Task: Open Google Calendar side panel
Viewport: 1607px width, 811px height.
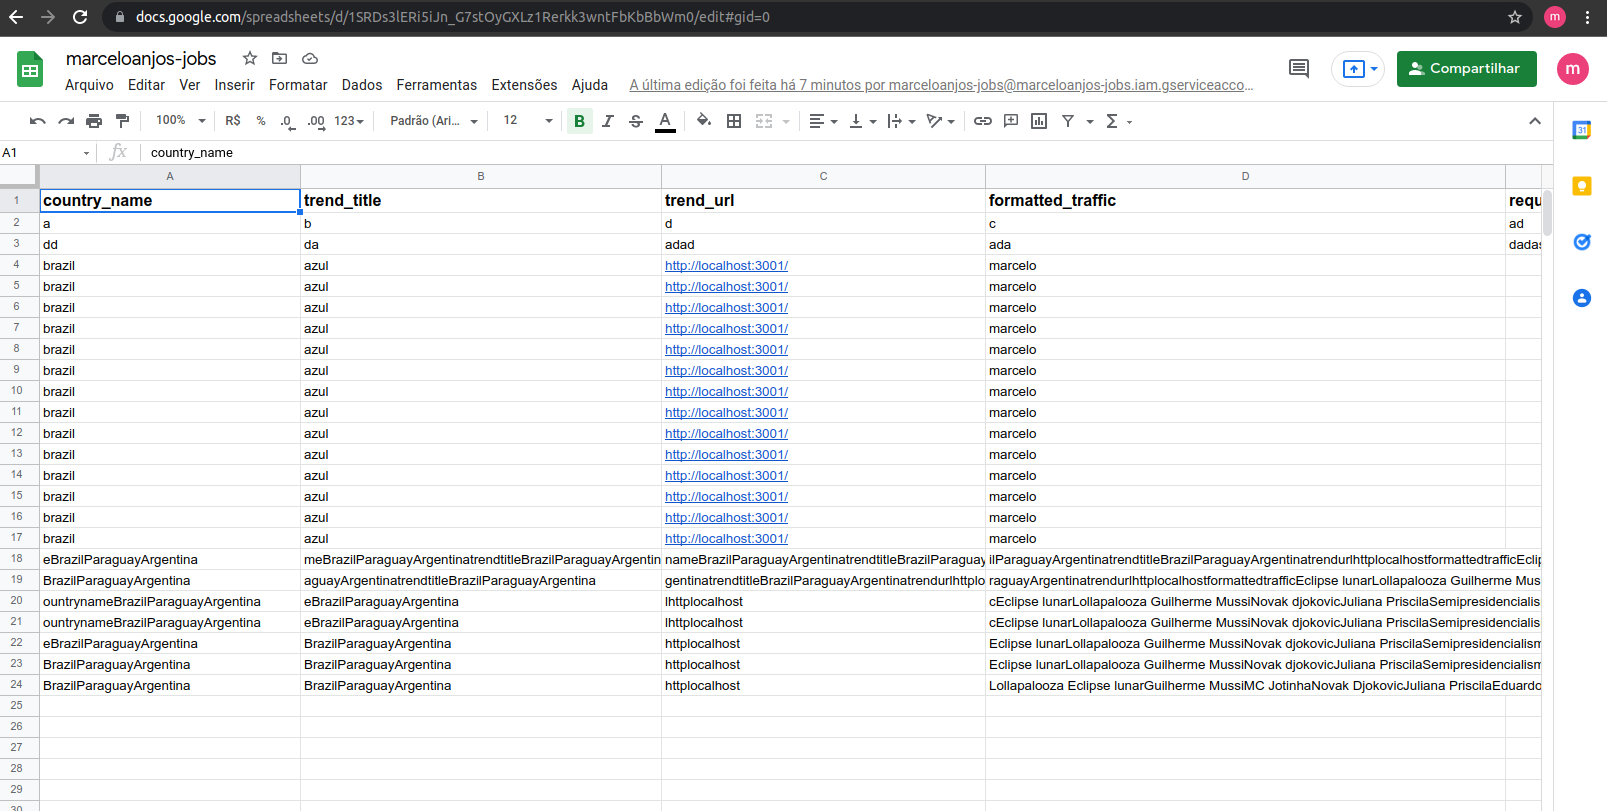Action: click(x=1581, y=130)
